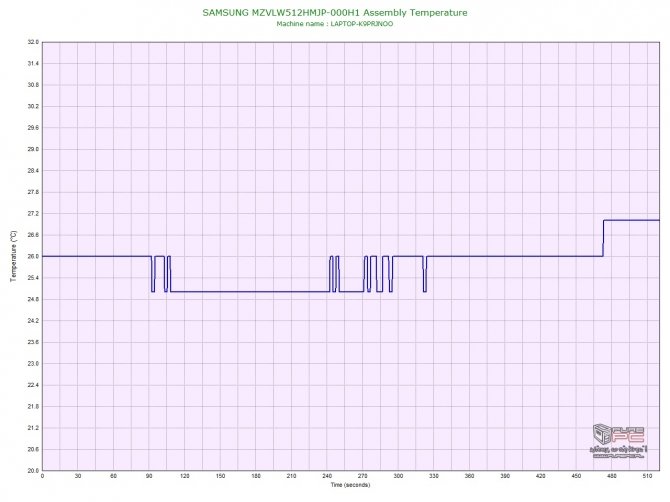670x502 pixels.
Task: Select the 29.6 label on temperature axis
Action: click(x=33, y=128)
